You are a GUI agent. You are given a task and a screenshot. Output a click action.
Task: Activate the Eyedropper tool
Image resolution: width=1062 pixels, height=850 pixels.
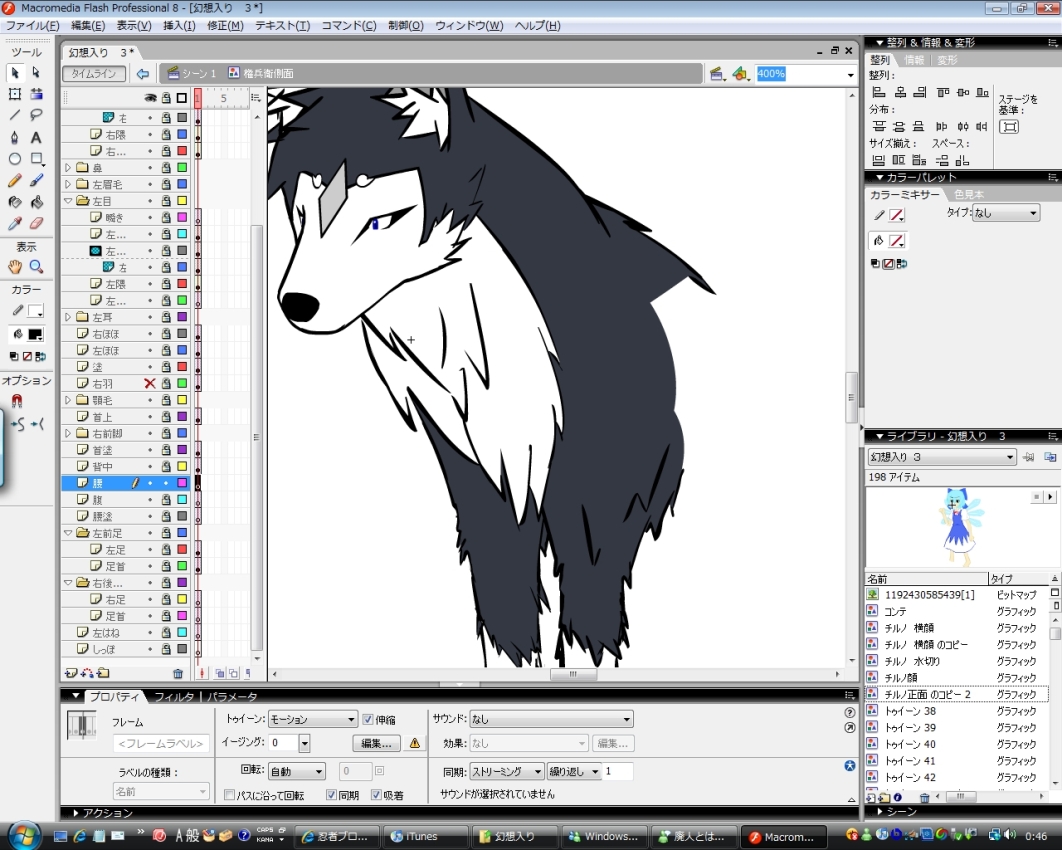pos(15,224)
